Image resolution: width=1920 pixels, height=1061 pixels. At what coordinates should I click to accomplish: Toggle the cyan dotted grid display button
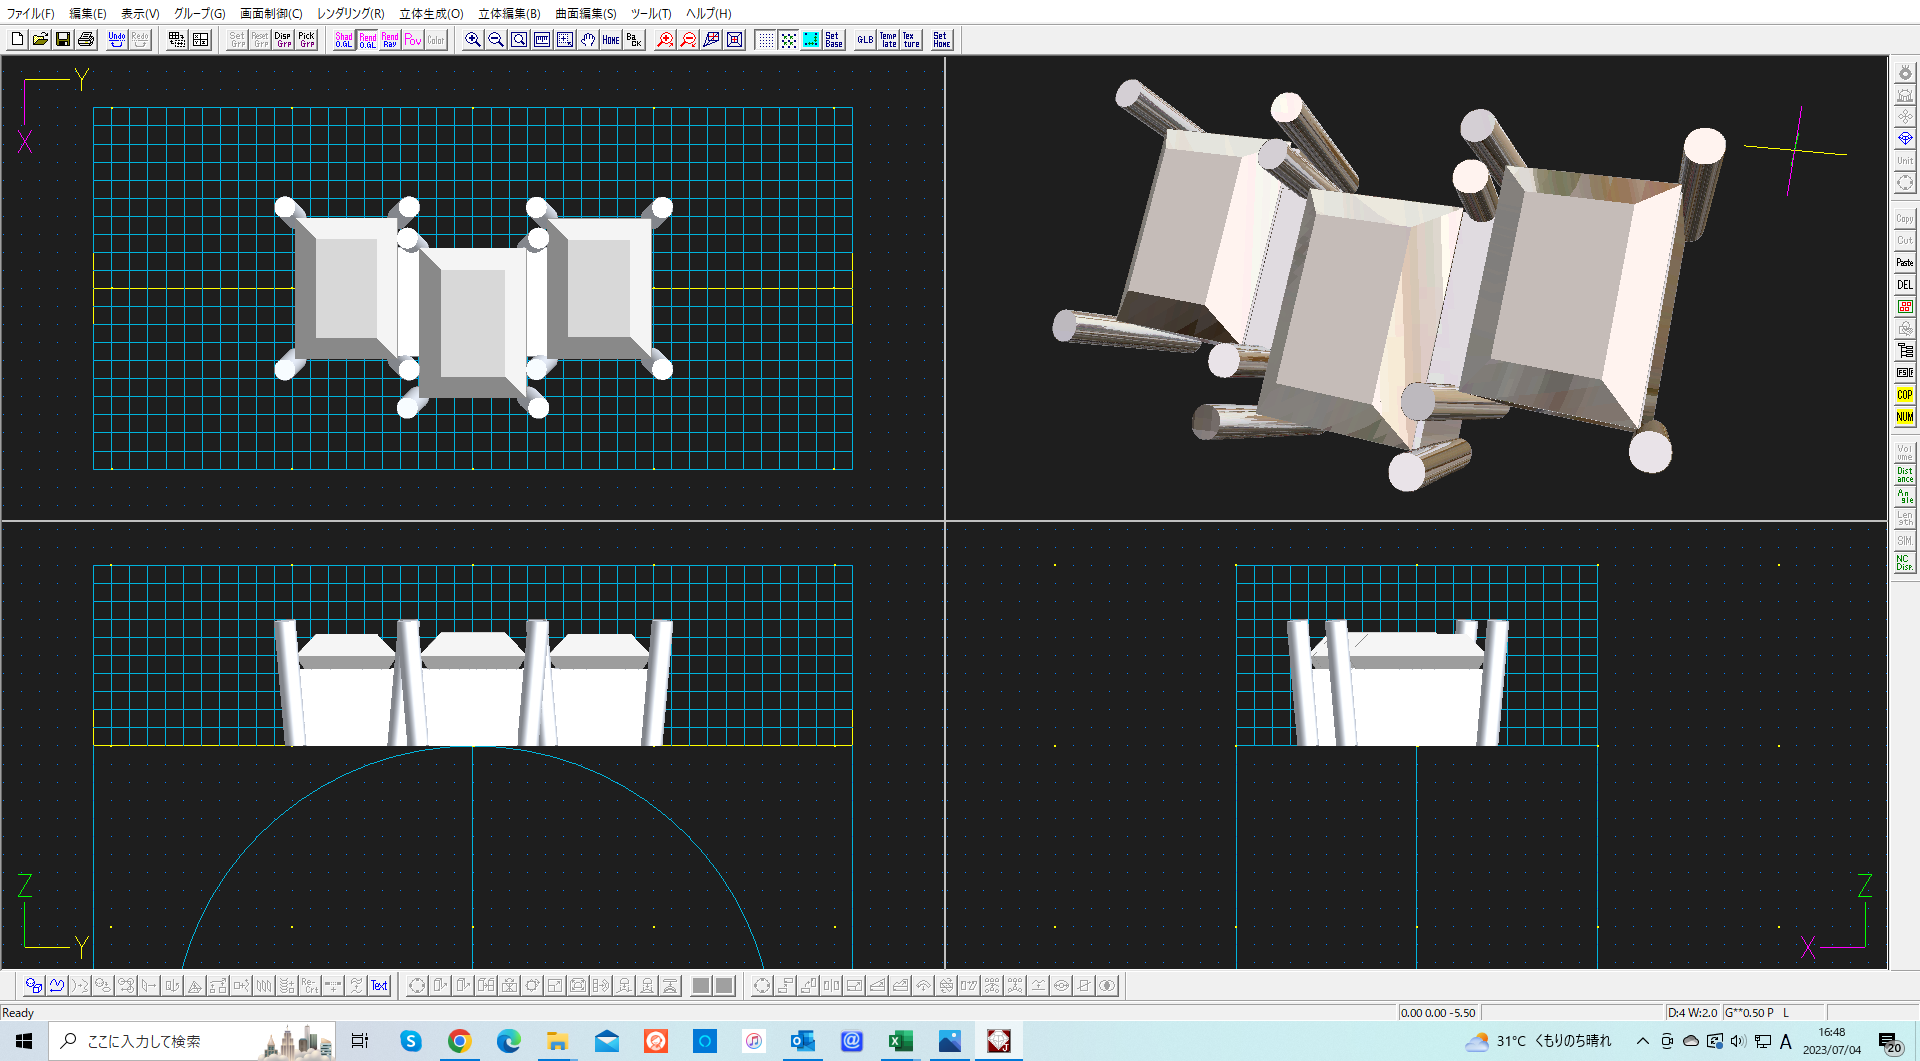811,40
